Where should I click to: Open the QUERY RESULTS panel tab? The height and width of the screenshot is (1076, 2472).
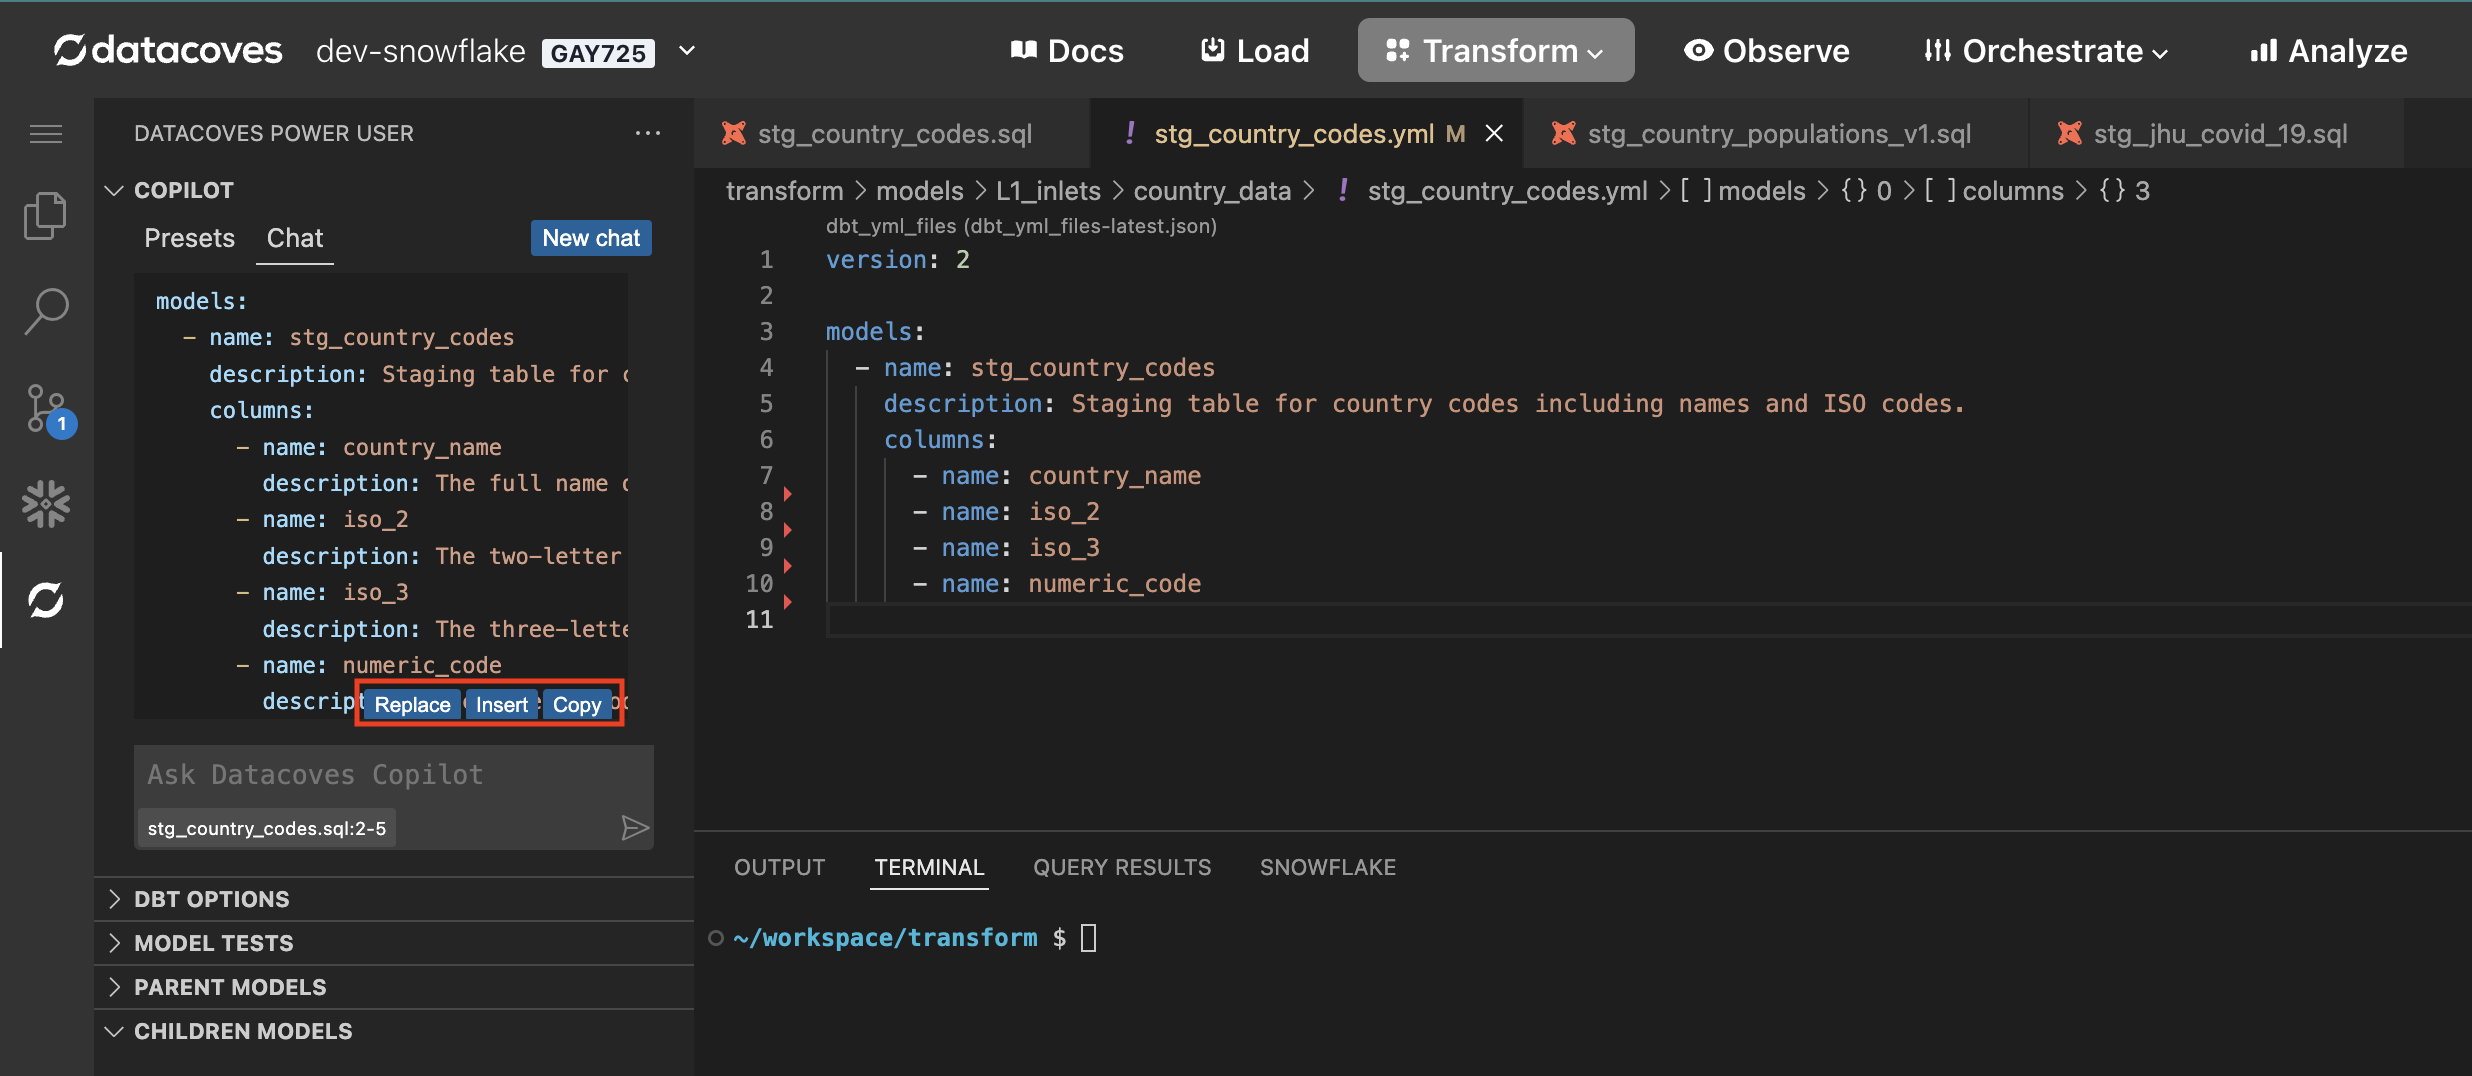[1122, 867]
